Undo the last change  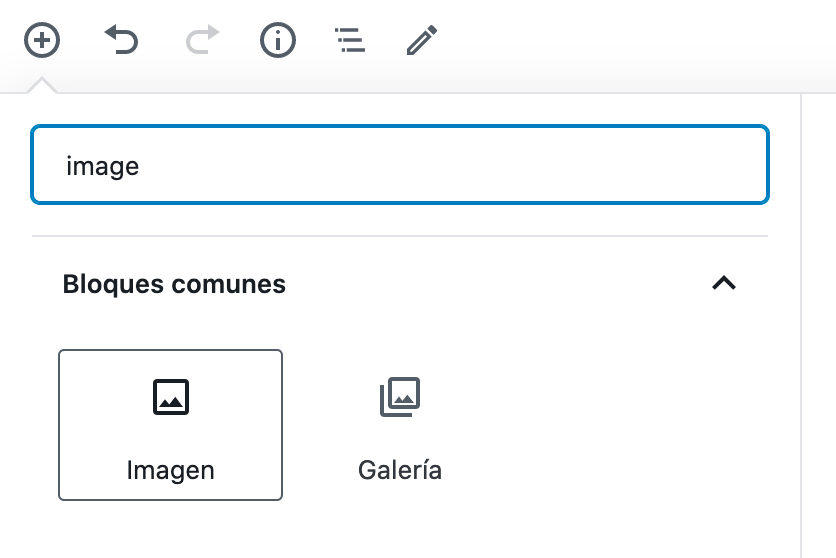click(122, 40)
